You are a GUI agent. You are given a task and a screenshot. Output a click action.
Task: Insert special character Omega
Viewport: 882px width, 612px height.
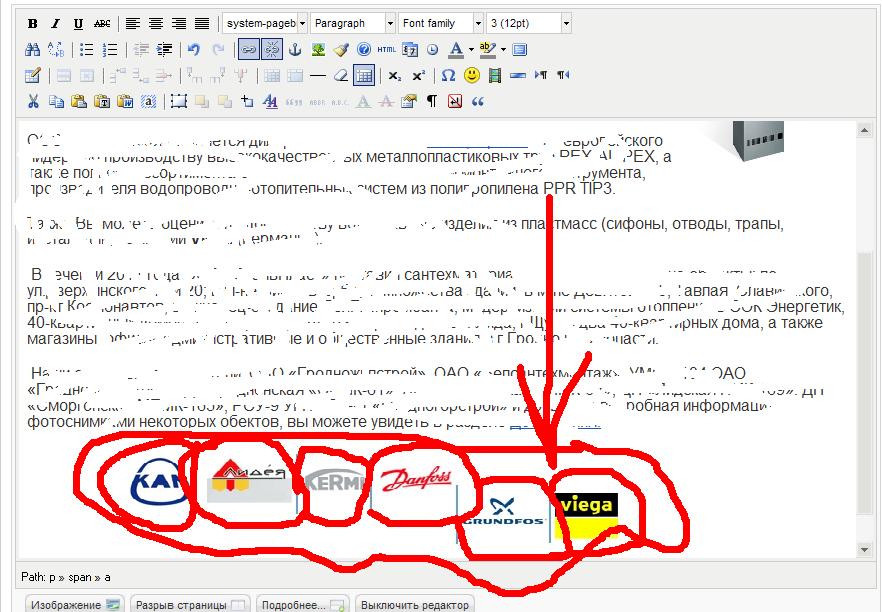[448, 75]
